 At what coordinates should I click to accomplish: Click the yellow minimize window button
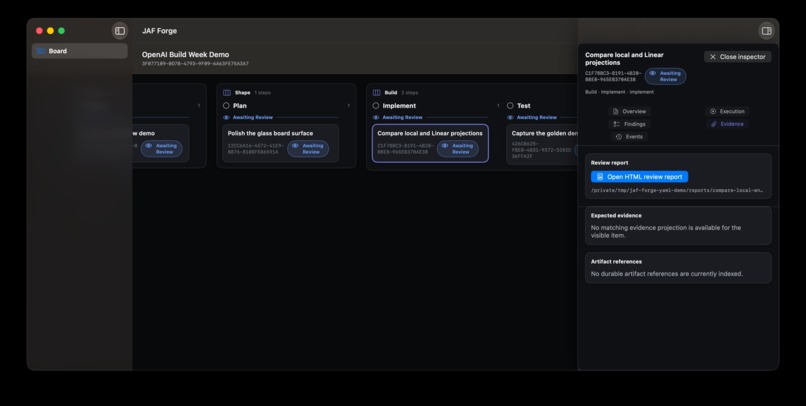pos(50,31)
